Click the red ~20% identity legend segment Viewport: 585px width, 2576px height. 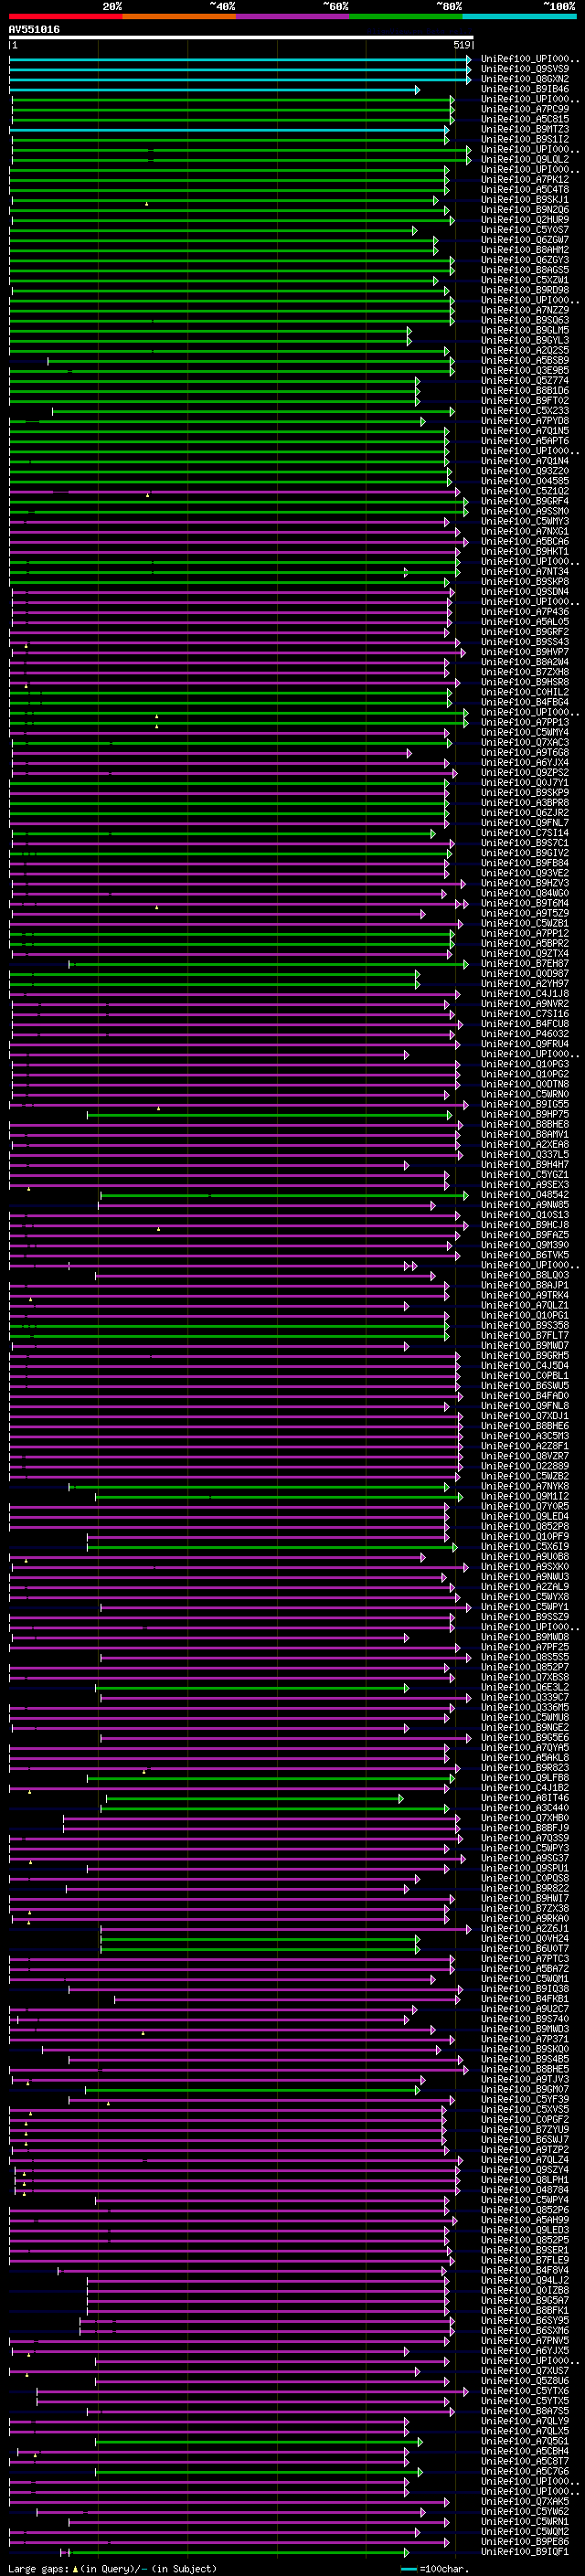(x=65, y=16)
